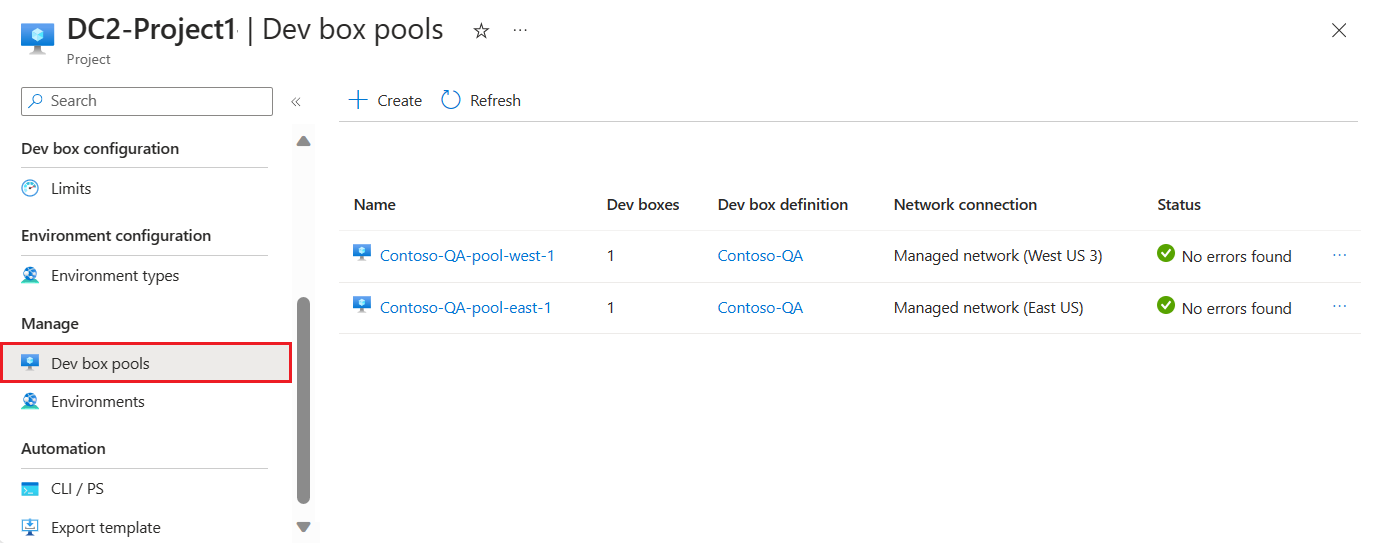Click the Dev boxes column header
The height and width of the screenshot is (545, 1374).
tap(643, 204)
